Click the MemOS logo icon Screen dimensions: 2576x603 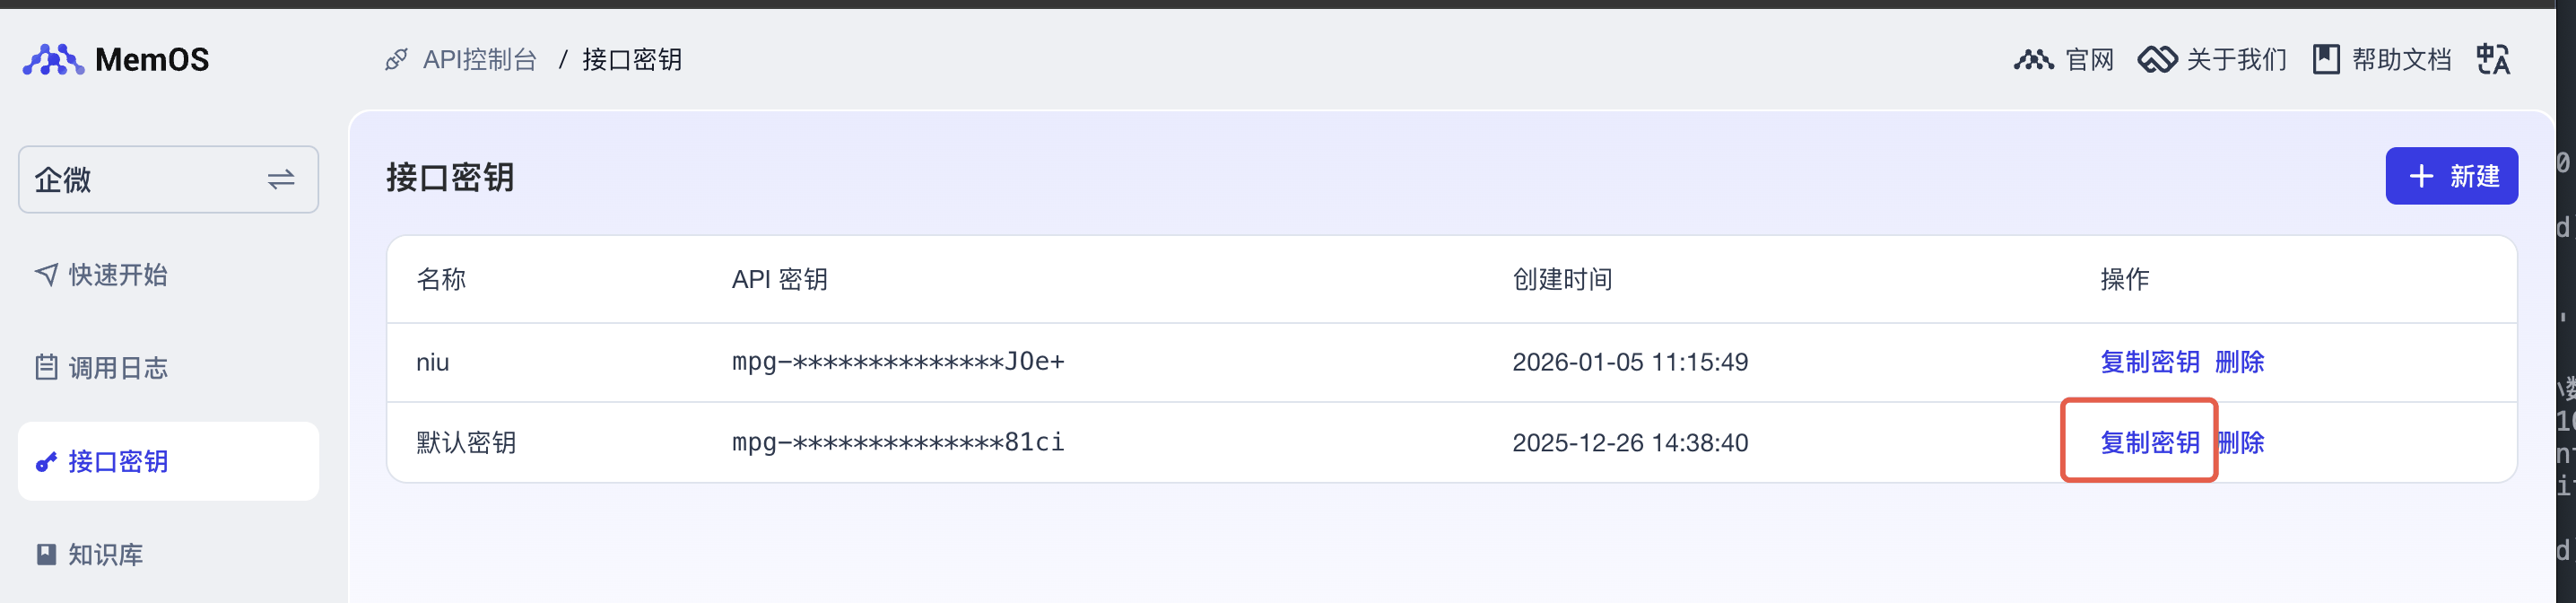53,60
